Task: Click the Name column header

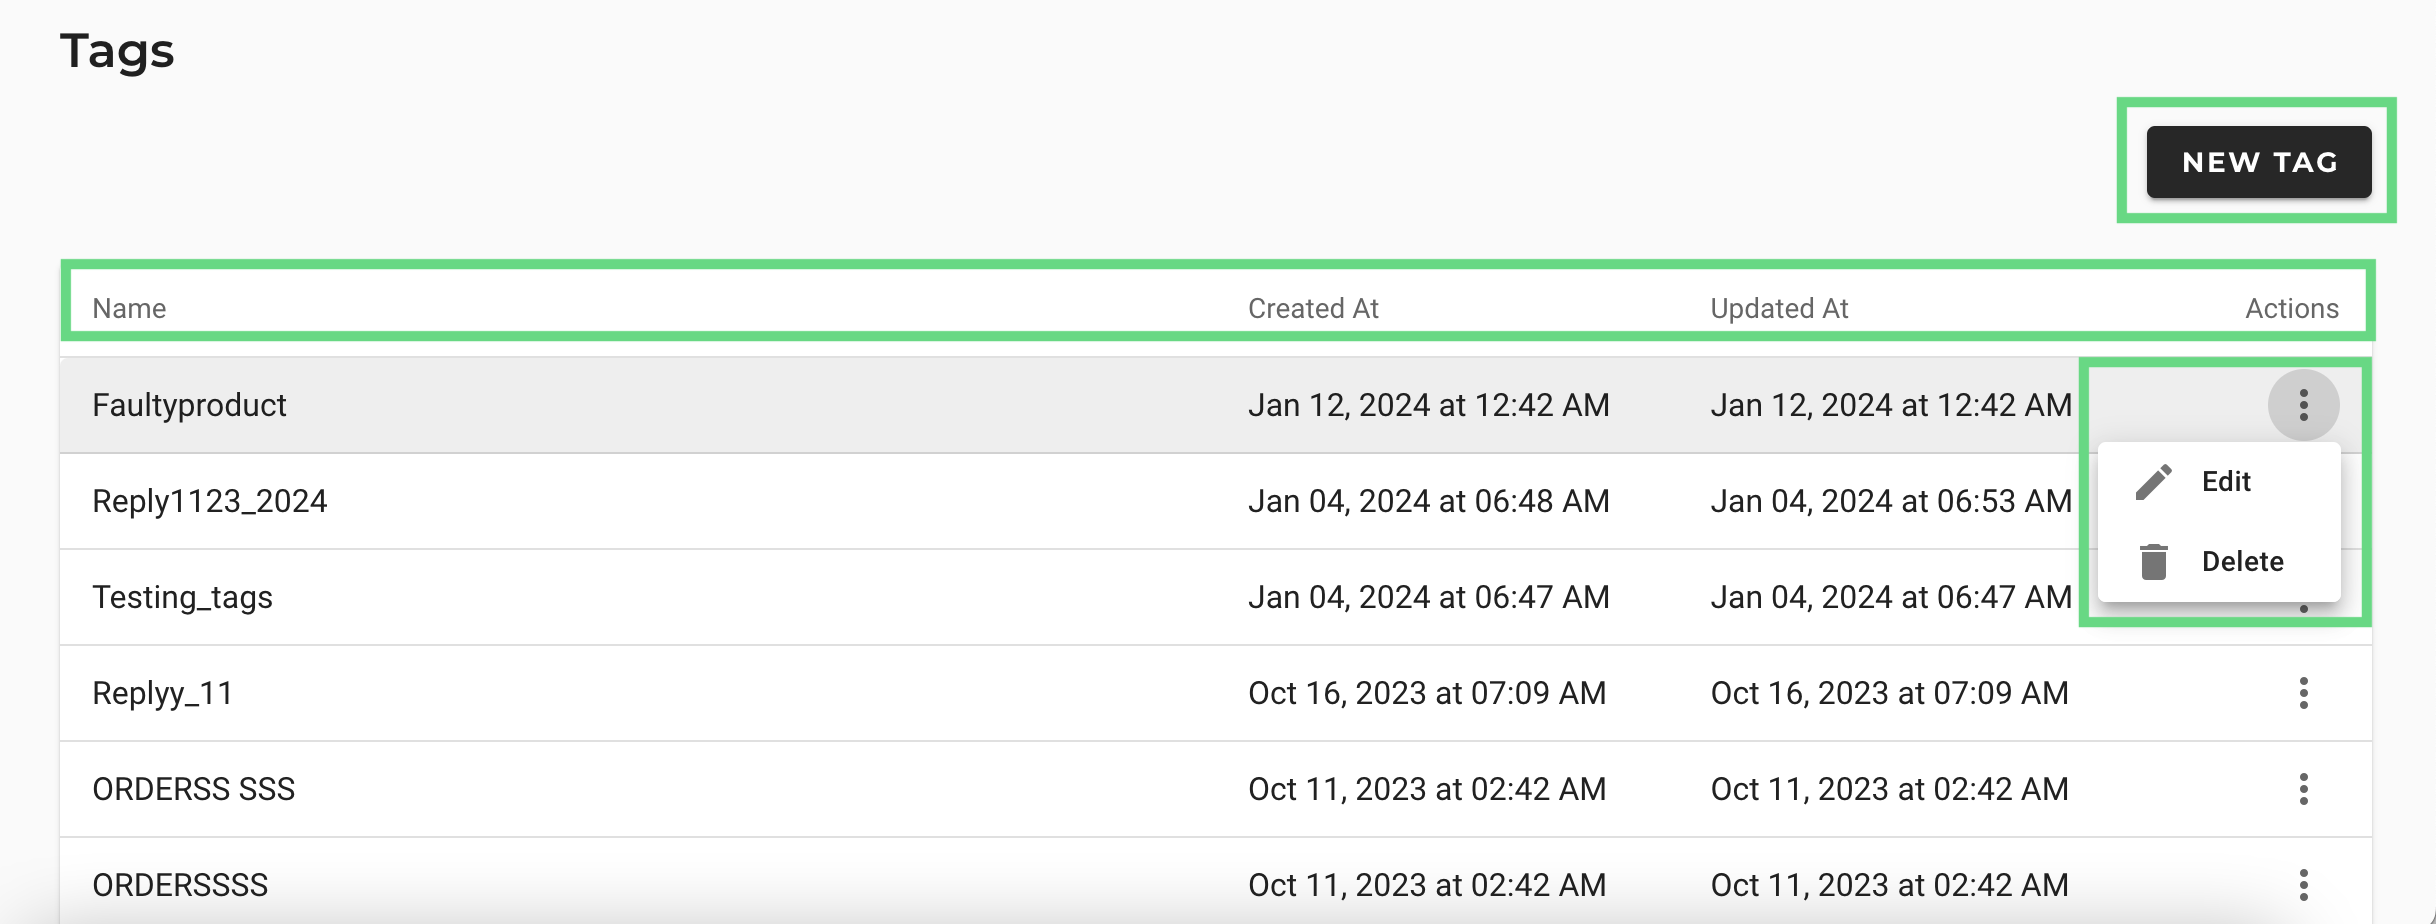Action: pyautogui.click(x=129, y=309)
